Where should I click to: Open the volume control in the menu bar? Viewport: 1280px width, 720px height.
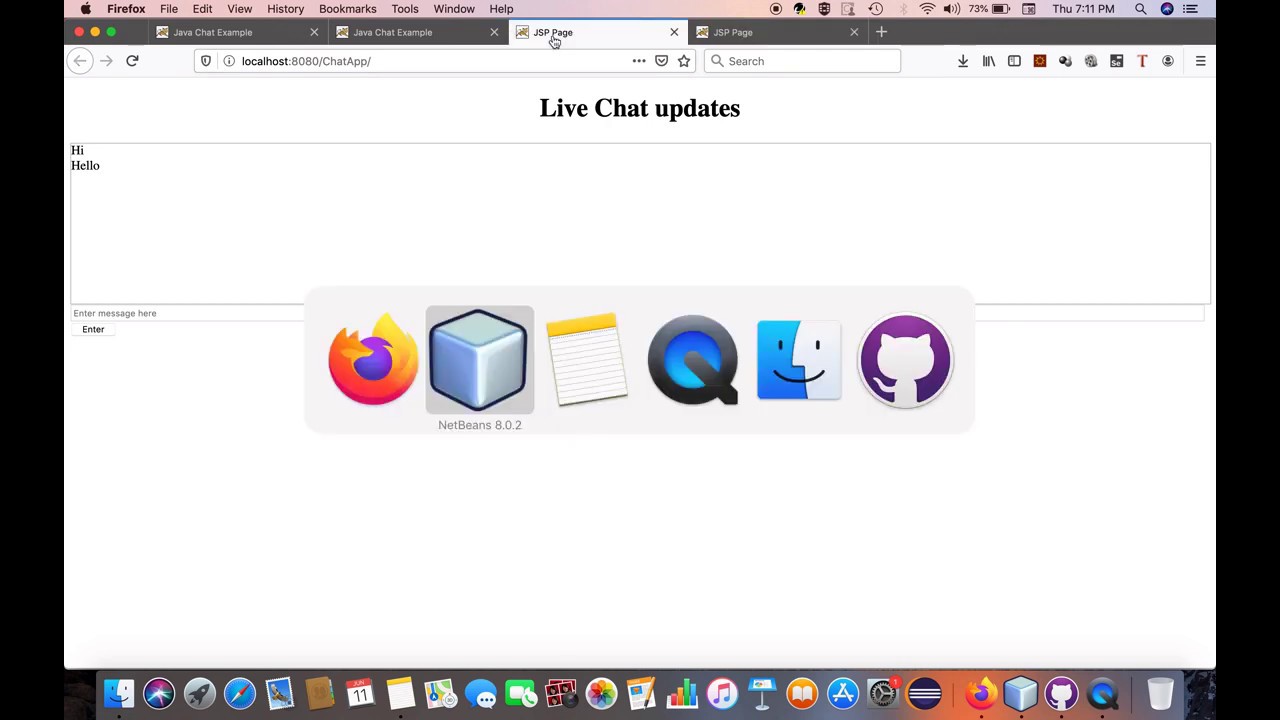pos(952,9)
